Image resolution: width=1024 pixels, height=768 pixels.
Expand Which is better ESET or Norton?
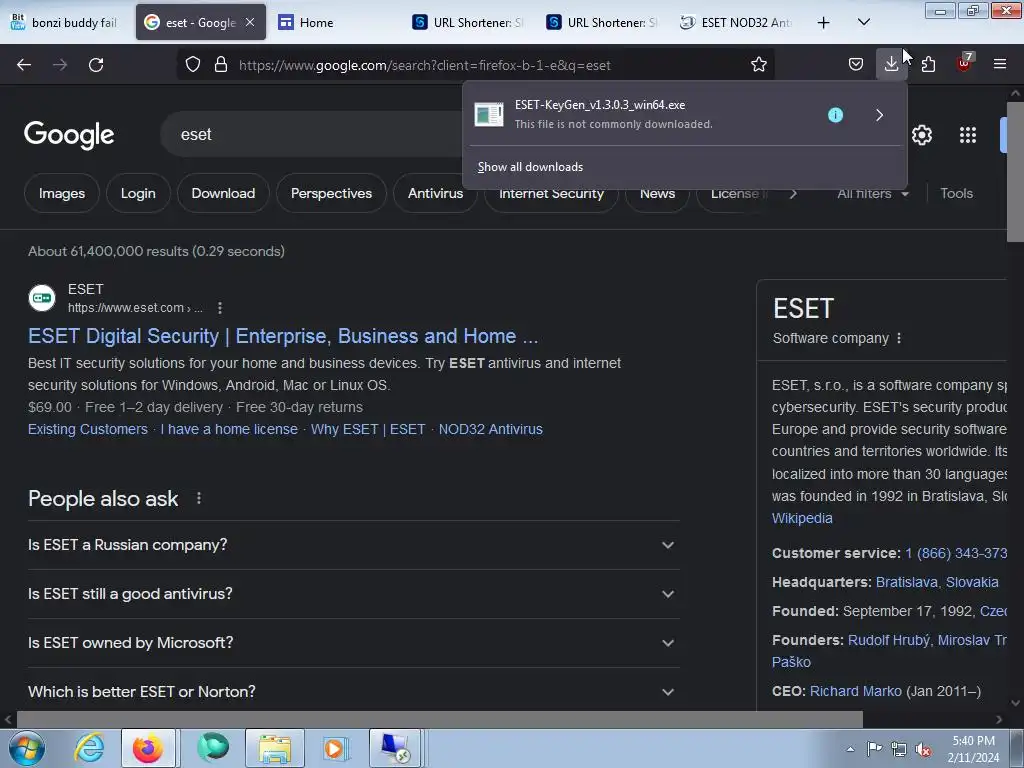(x=353, y=691)
